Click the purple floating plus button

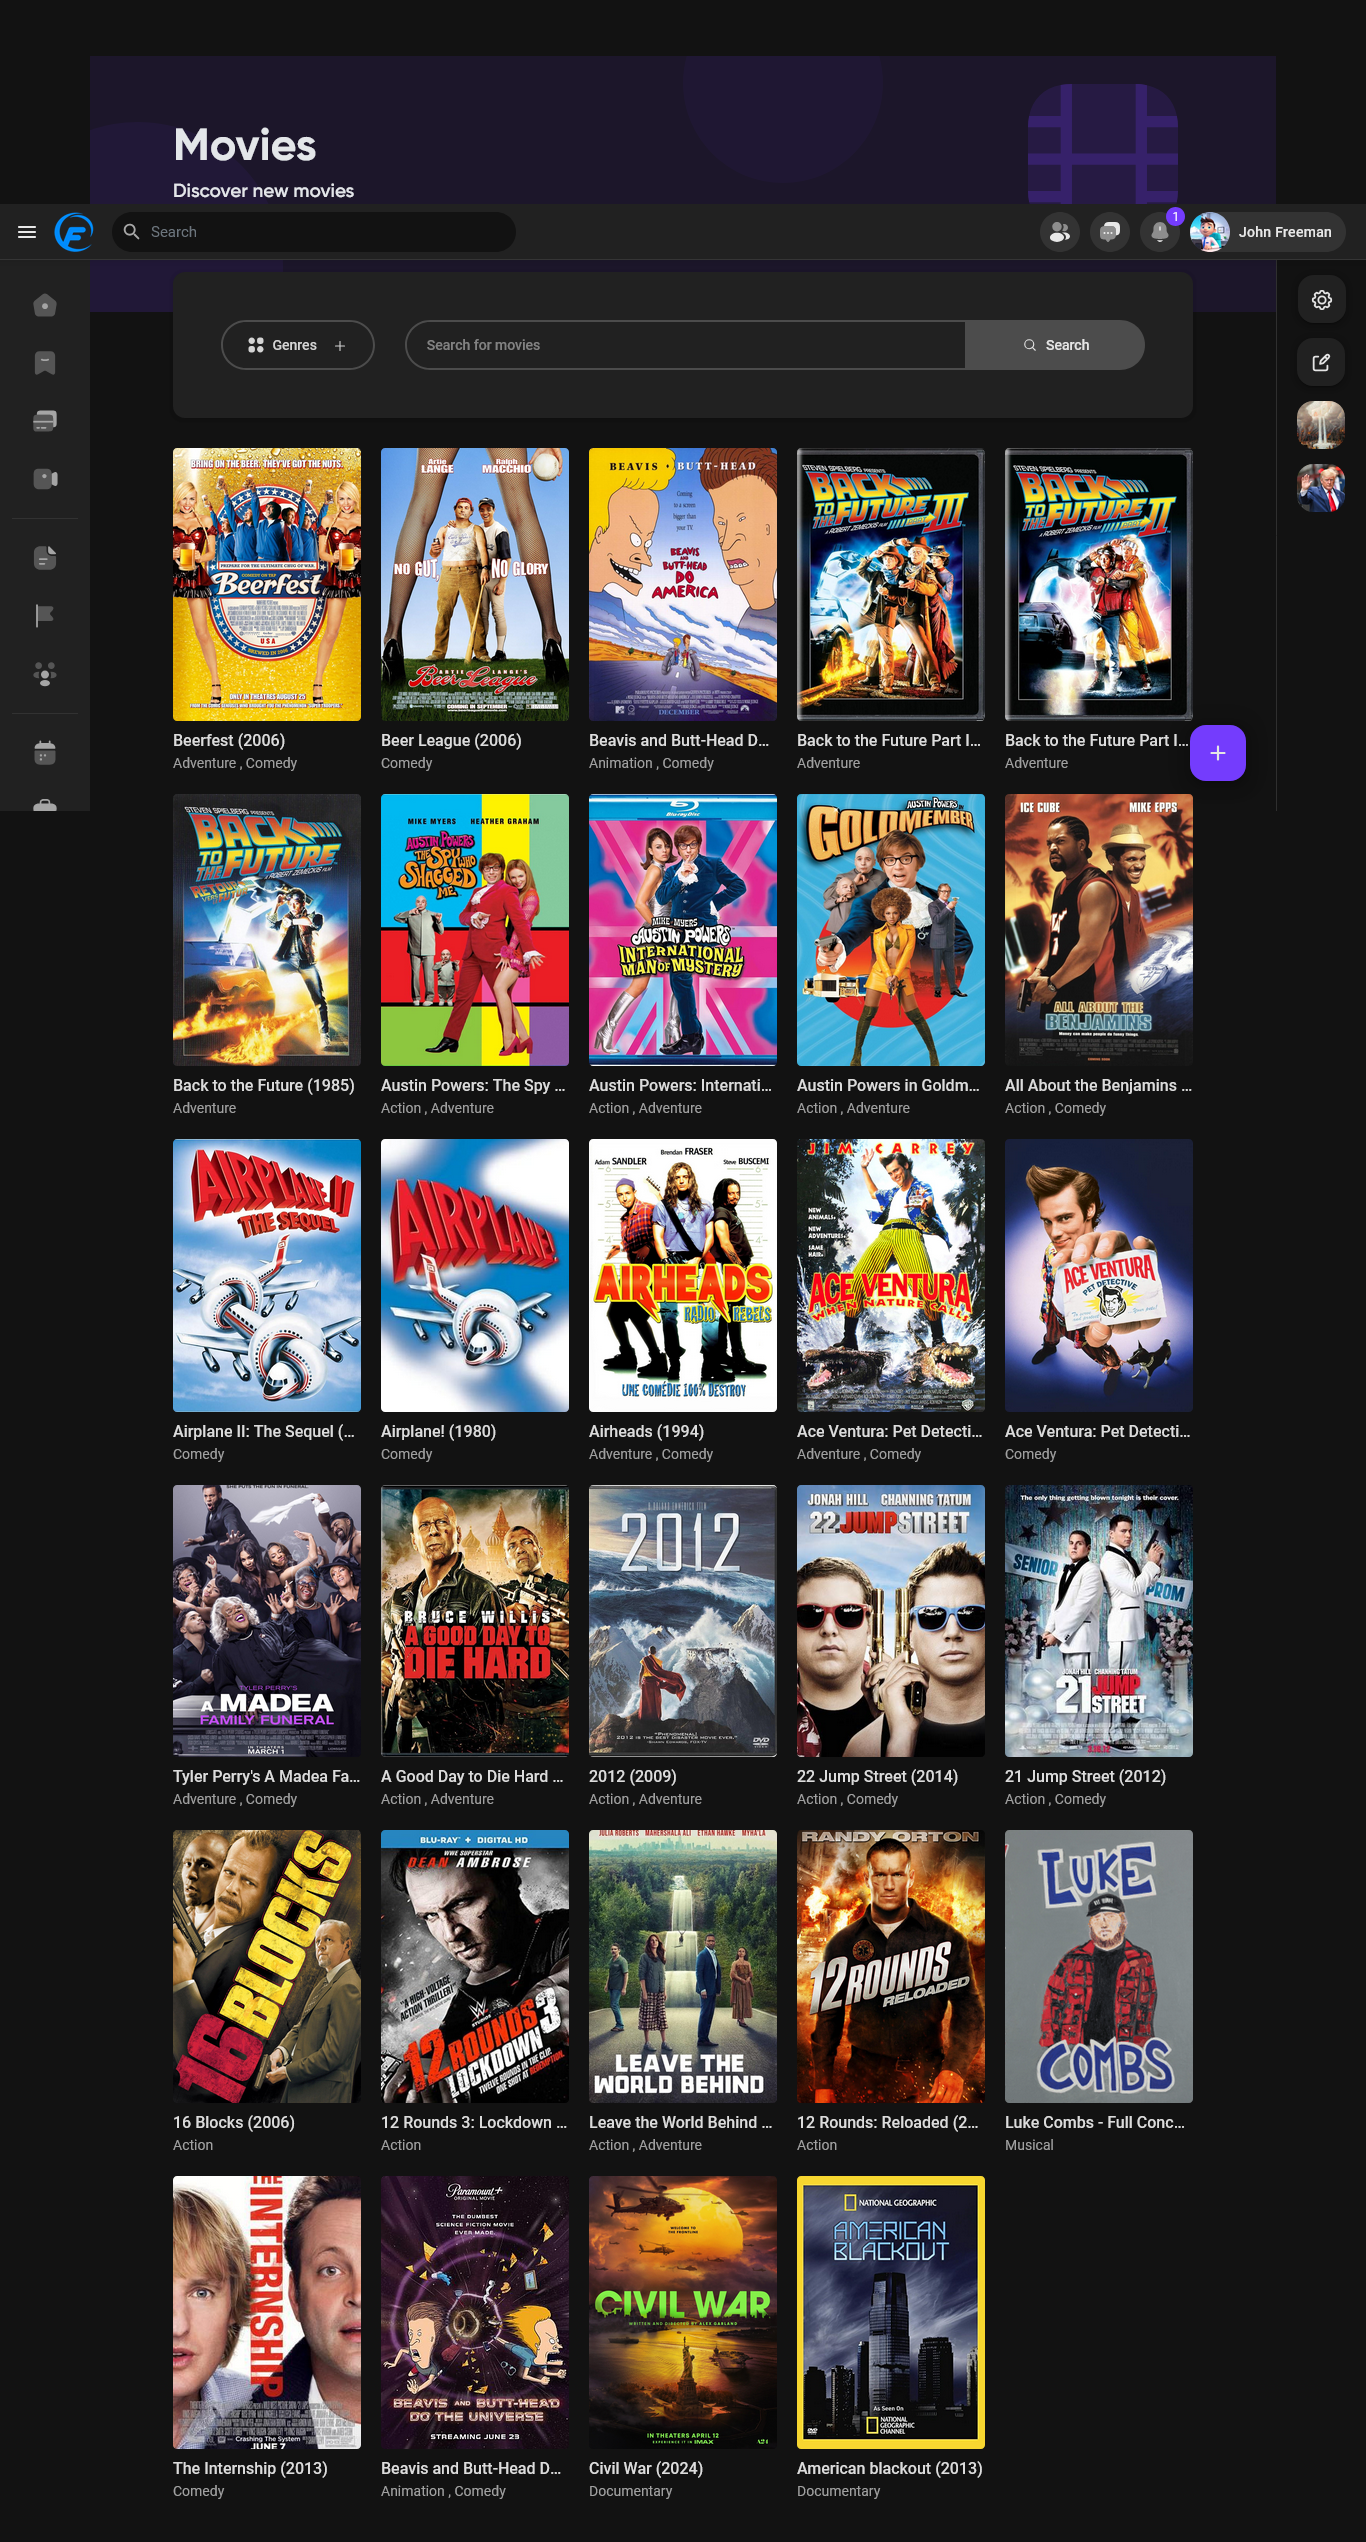(1217, 753)
